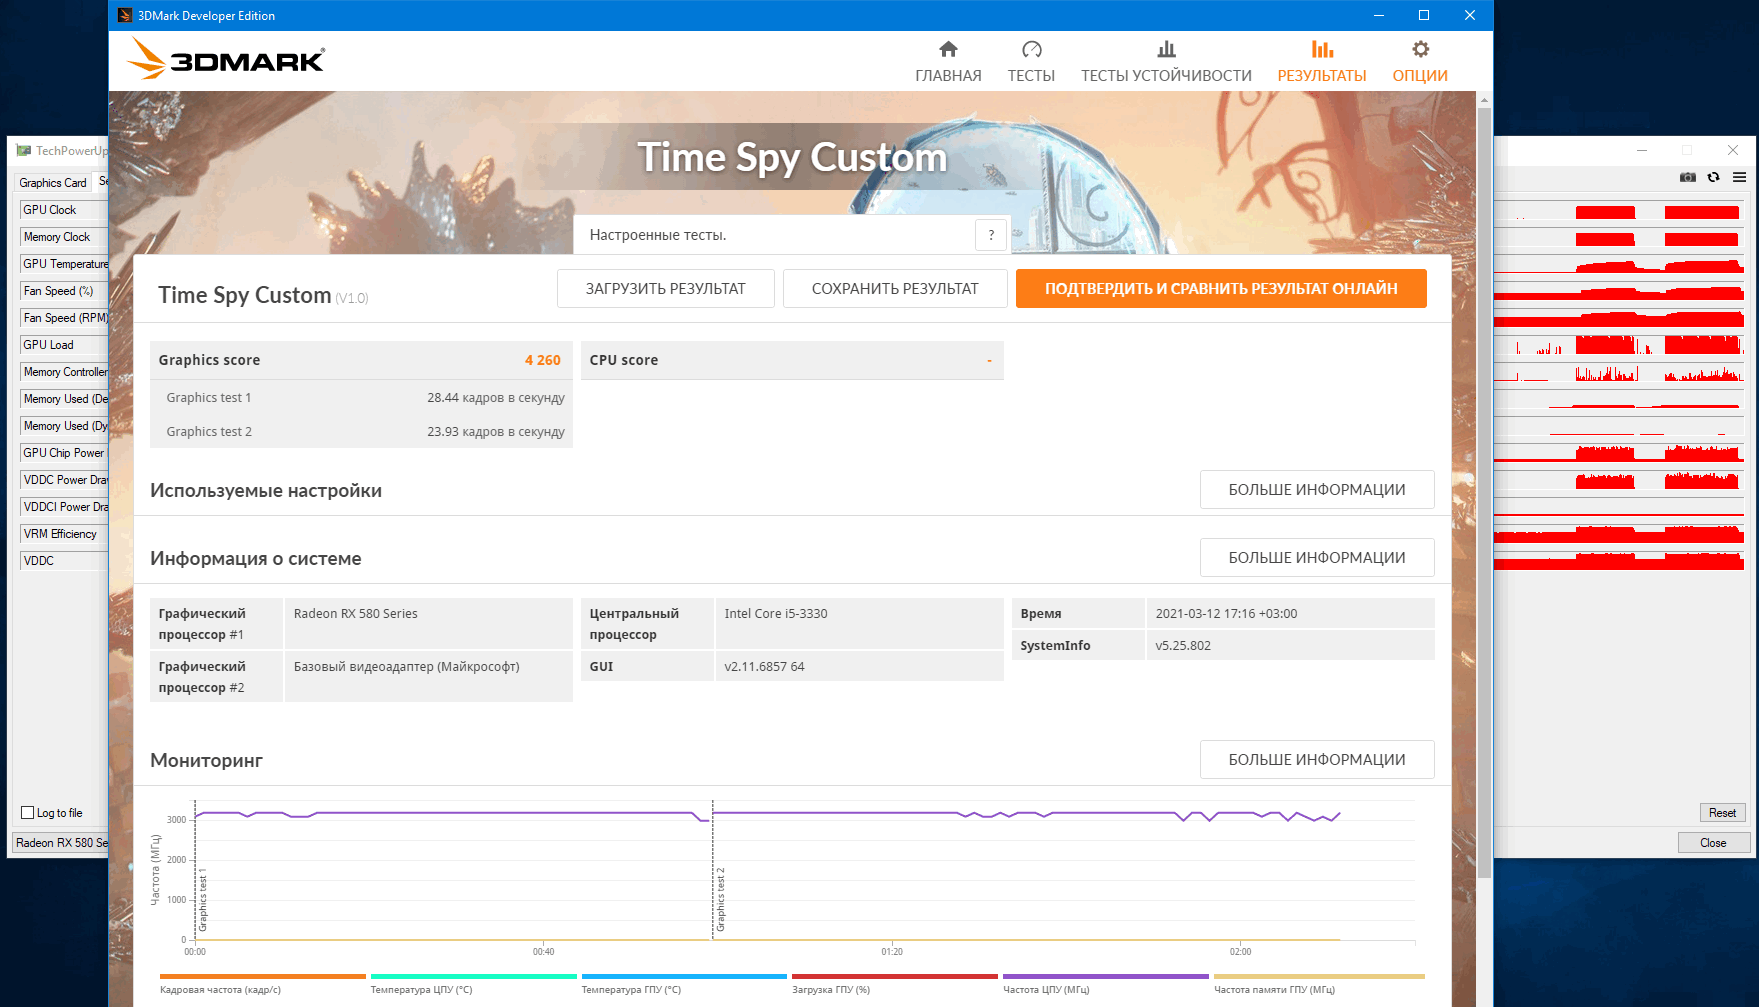
Task: Click Reset button in TechPowerUp
Action: pyautogui.click(x=1722, y=813)
